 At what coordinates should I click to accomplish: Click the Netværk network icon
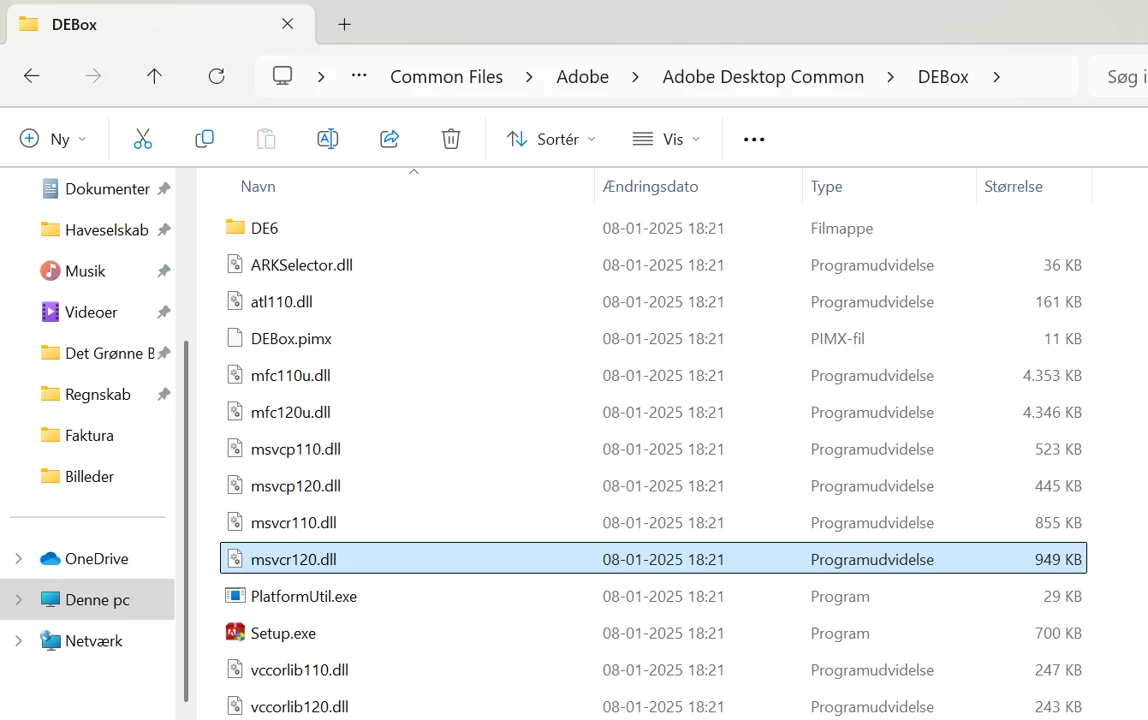[x=50, y=640]
